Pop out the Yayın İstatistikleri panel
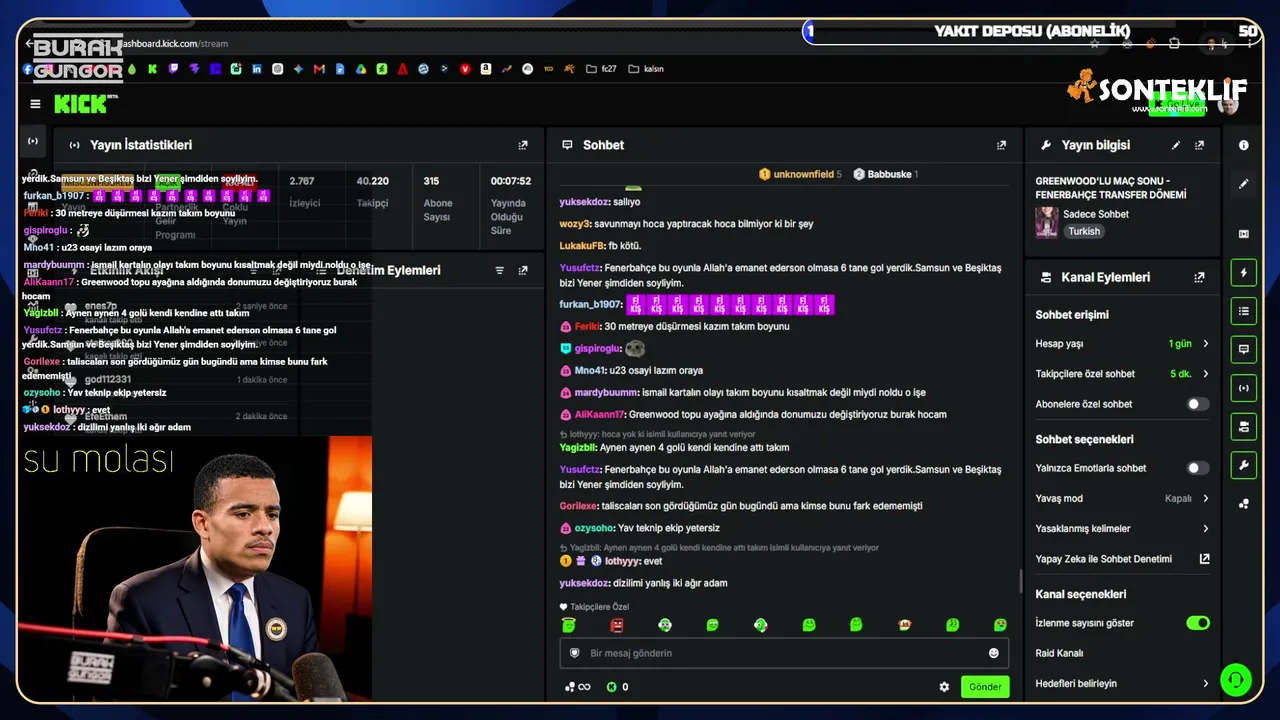This screenshot has height=720, width=1280. click(x=522, y=145)
